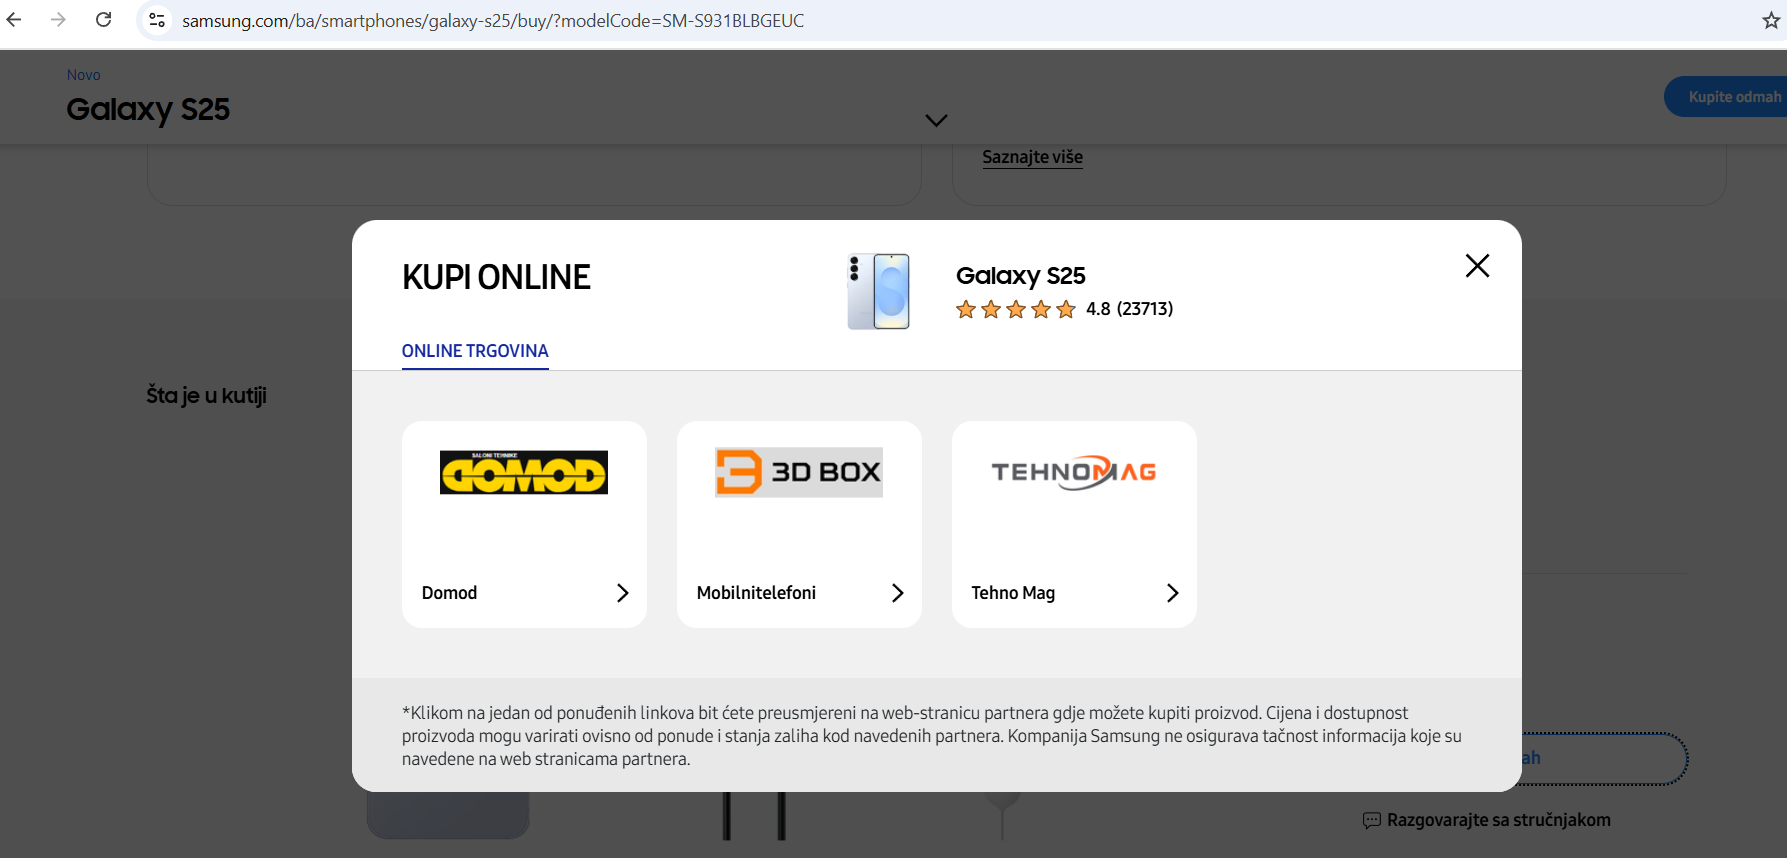The width and height of the screenshot is (1787, 858).
Task: Close the Kupi Online dialog
Action: (x=1477, y=266)
